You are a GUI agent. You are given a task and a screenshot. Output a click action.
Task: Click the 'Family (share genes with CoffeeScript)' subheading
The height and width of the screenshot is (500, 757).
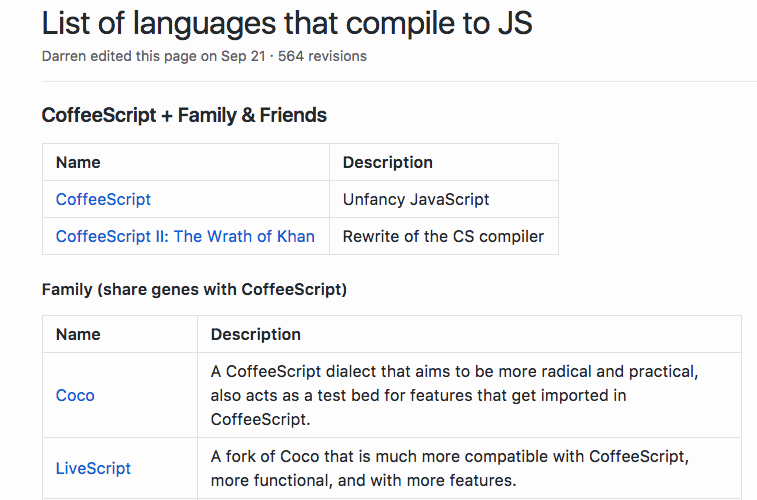click(x=194, y=290)
